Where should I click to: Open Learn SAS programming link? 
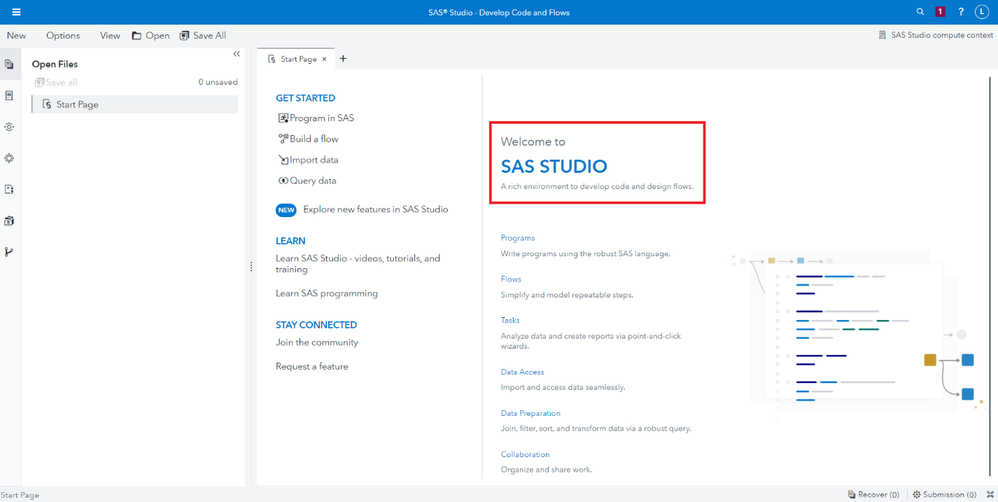[327, 293]
